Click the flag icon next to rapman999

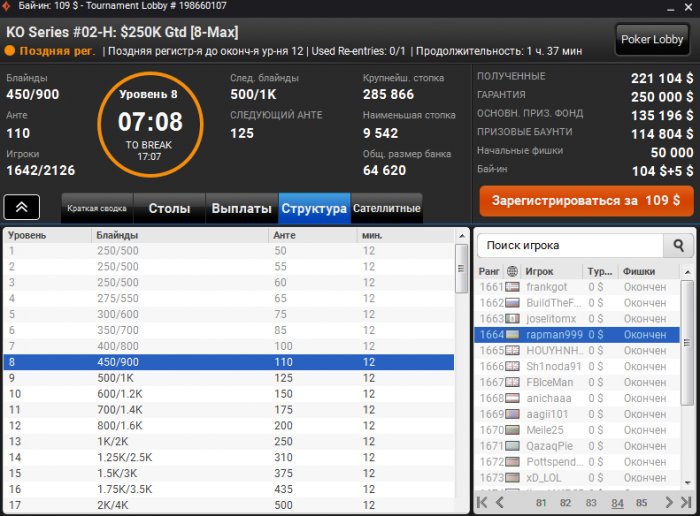(x=512, y=335)
